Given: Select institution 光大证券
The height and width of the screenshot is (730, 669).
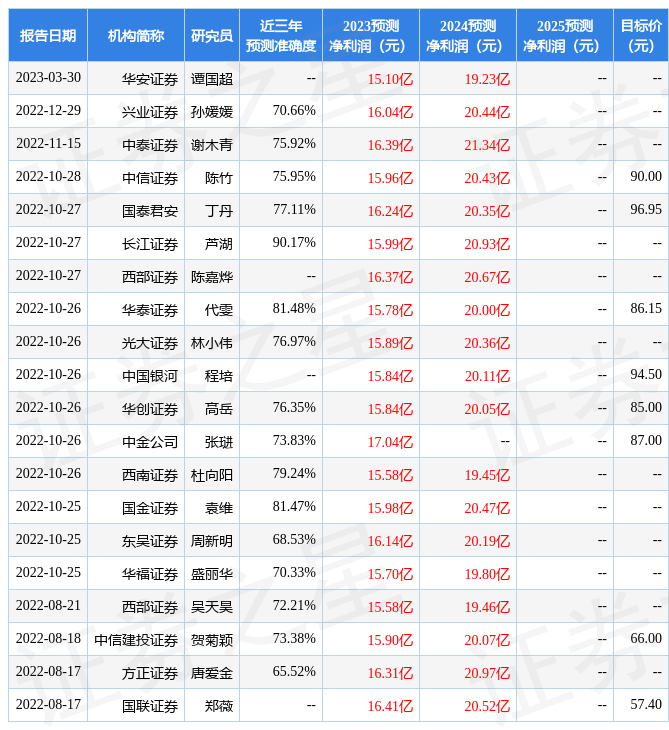Looking at the screenshot, I should point(150,344).
